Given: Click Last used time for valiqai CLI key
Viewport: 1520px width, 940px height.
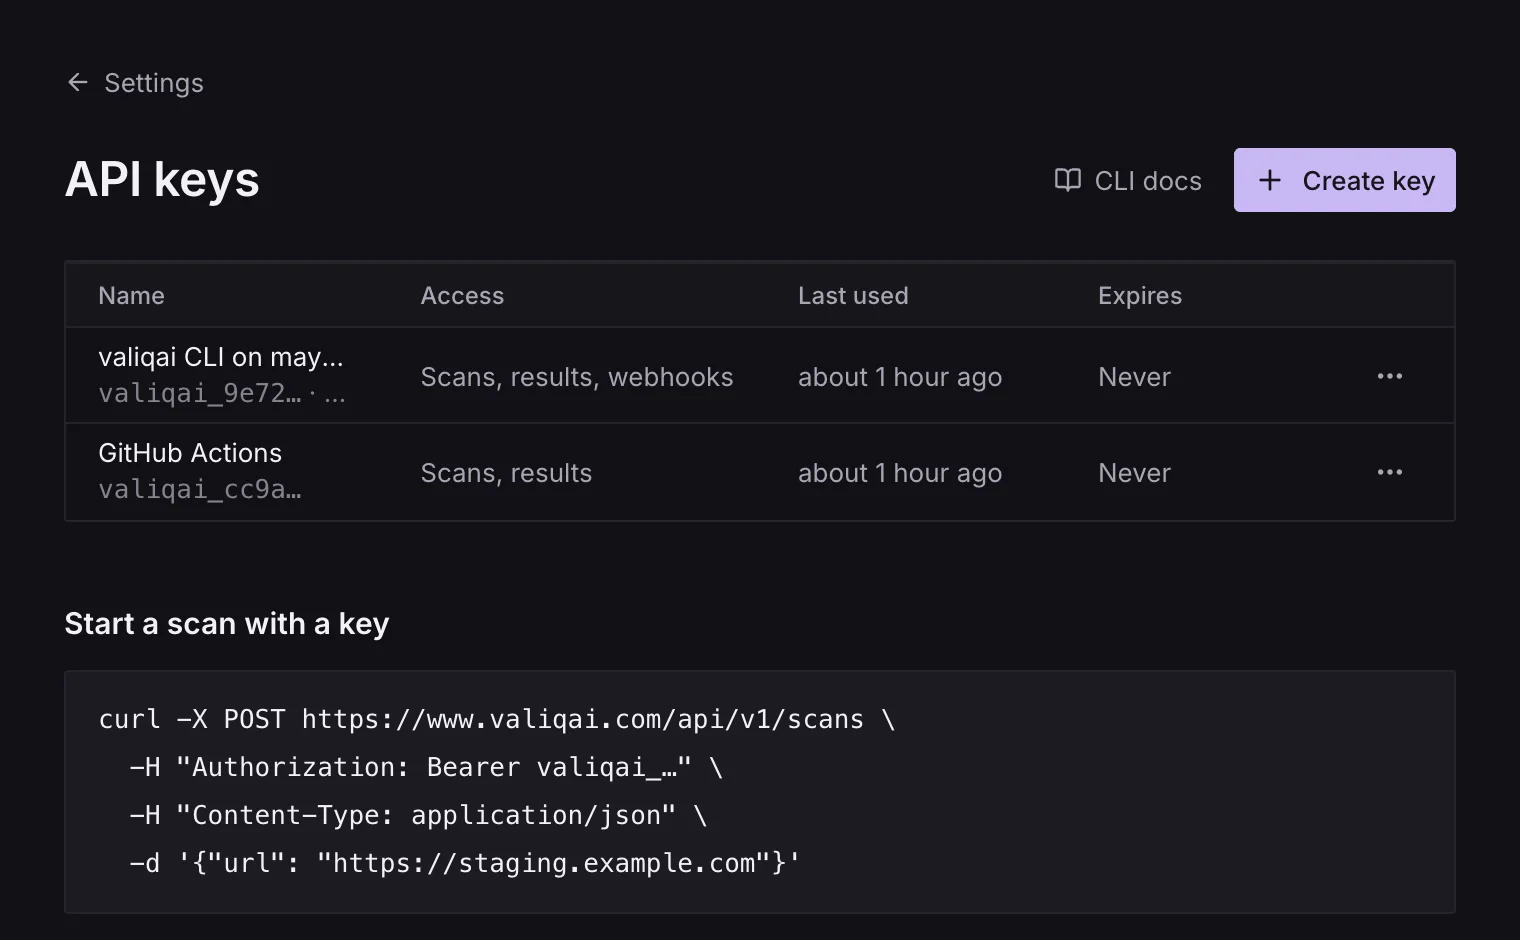Looking at the screenshot, I should [900, 377].
